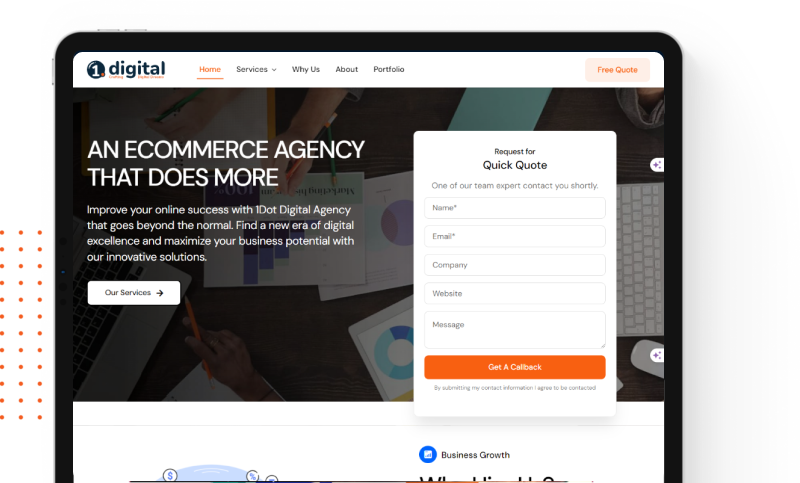Image resolution: width=800 pixels, height=483 pixels.
Task: Focus the Email* input field
Action: [515, 237]
